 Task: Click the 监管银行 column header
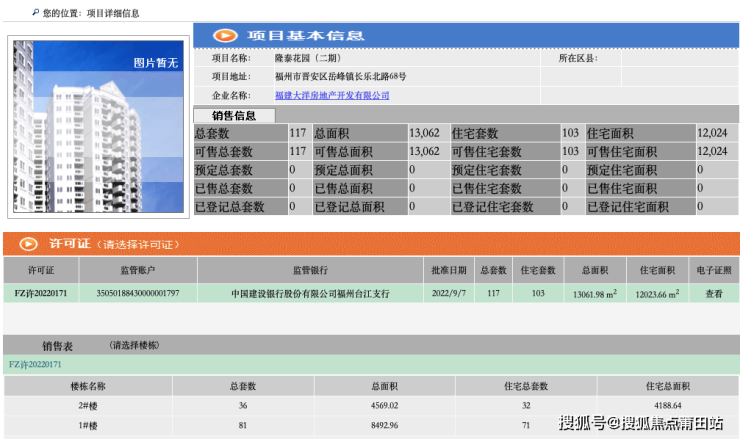point(309,270)
